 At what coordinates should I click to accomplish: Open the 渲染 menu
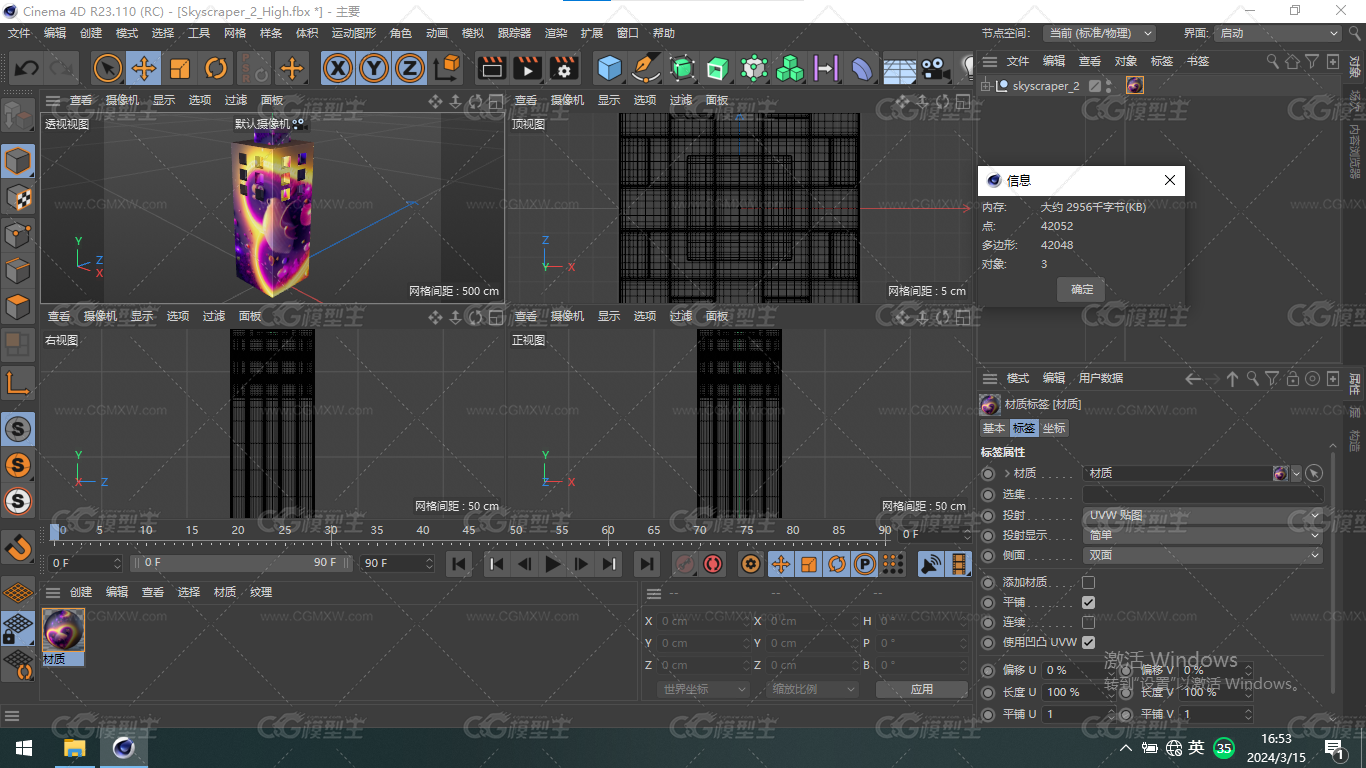tap(556, 33)
